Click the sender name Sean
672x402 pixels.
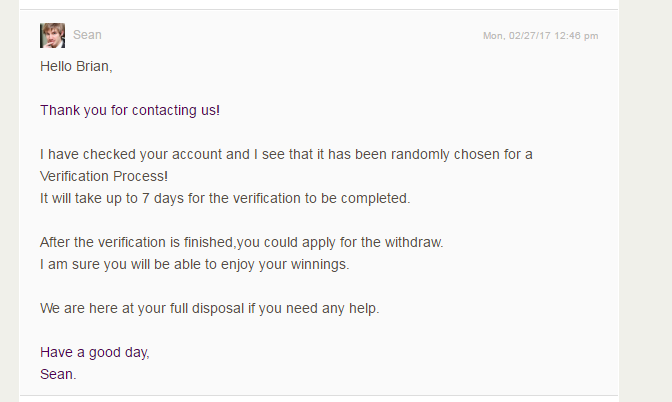[x=87, y=35]
